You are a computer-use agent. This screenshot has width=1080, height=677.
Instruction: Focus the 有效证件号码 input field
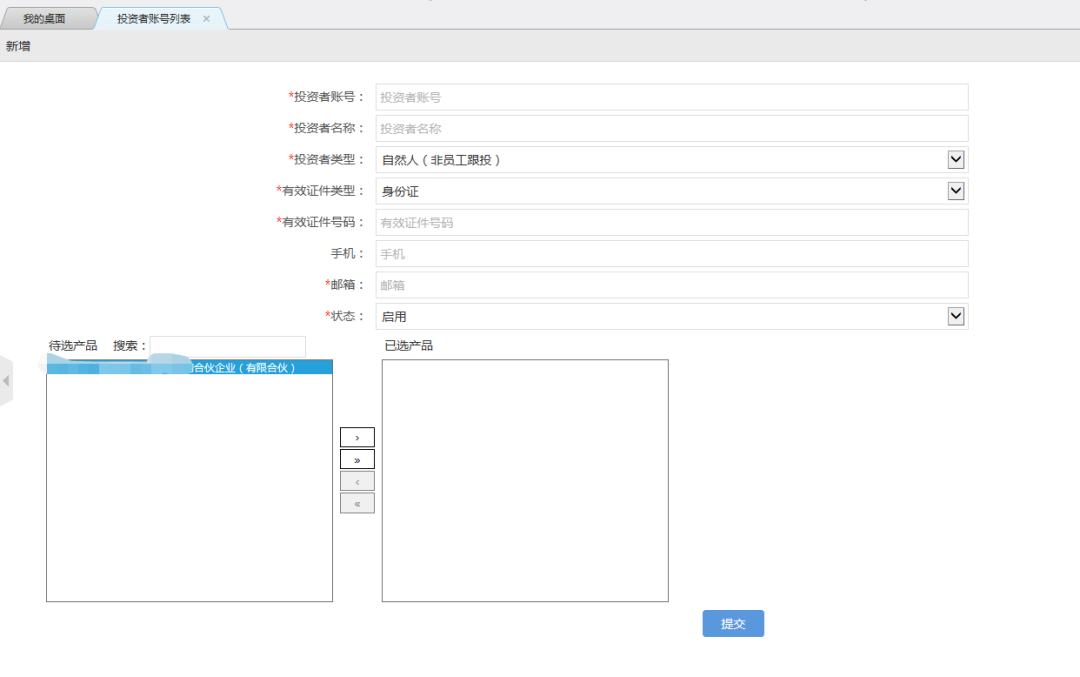[672, 222]
